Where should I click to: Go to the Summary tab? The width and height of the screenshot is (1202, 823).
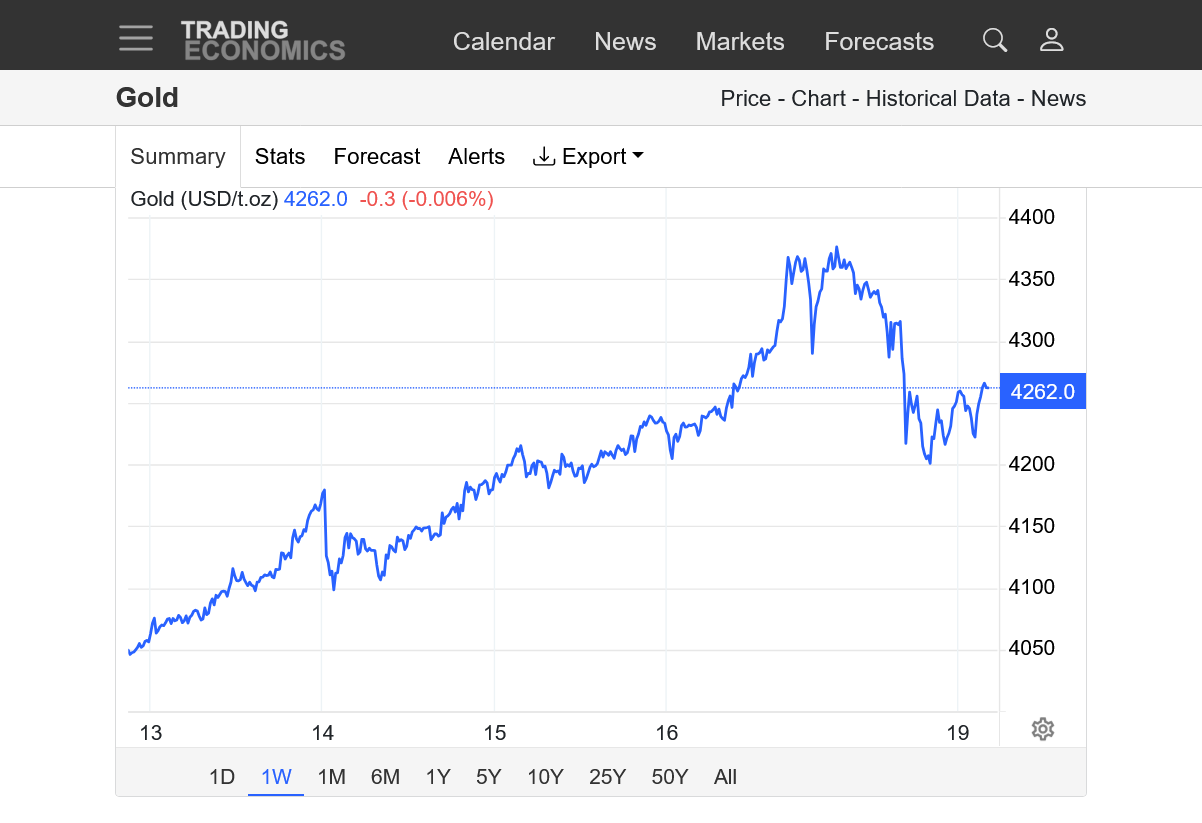coord(178,157)
